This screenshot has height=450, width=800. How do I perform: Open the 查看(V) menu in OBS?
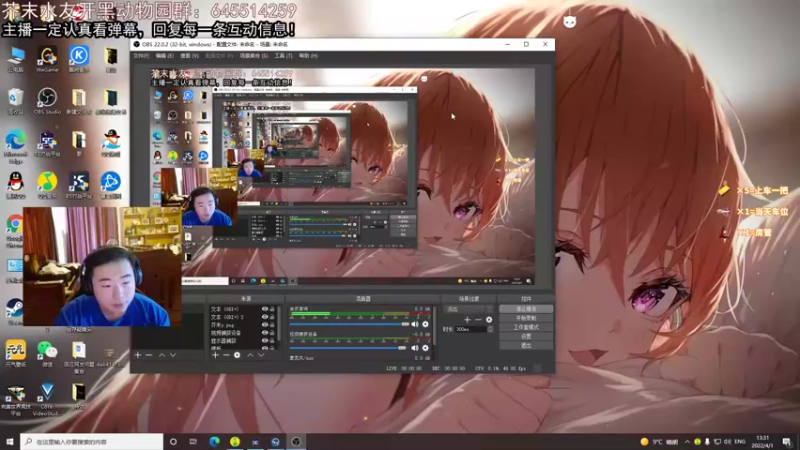[x=189, y=56]
